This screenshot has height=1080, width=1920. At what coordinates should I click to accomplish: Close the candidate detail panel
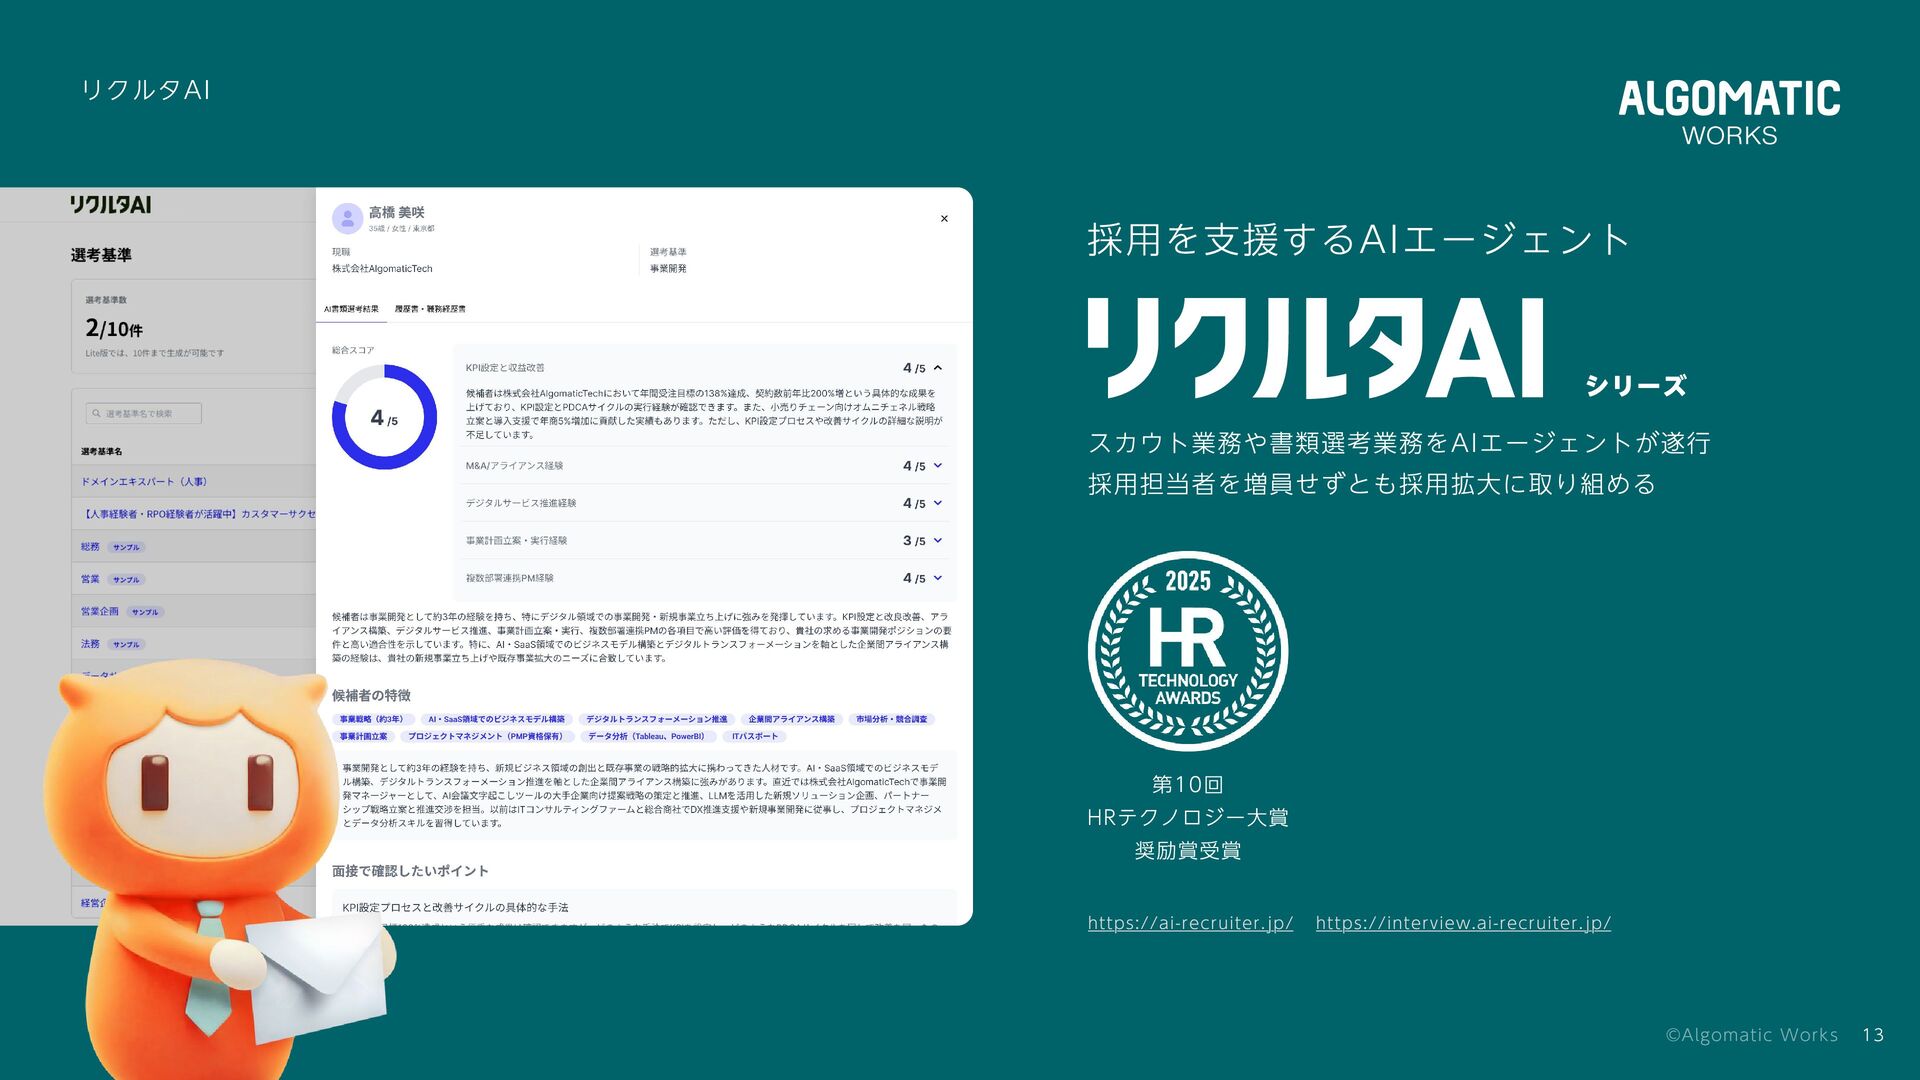[x=944, y=219]
